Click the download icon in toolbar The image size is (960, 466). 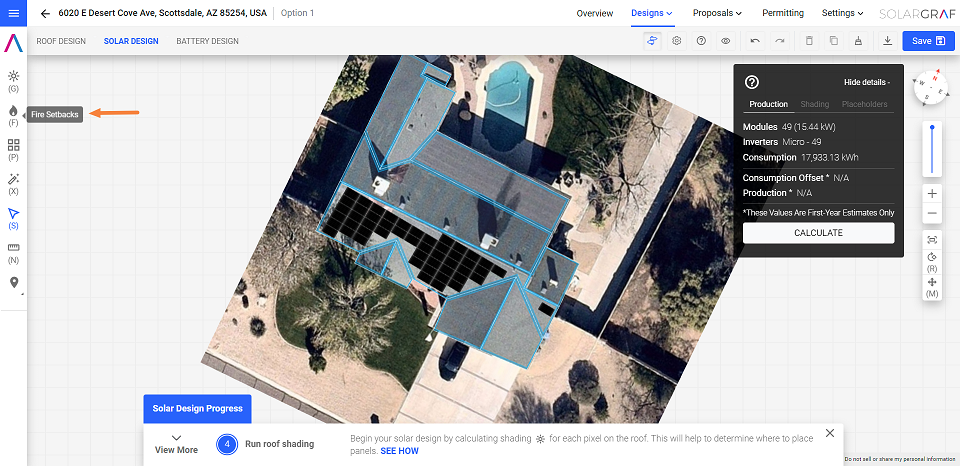887,41
